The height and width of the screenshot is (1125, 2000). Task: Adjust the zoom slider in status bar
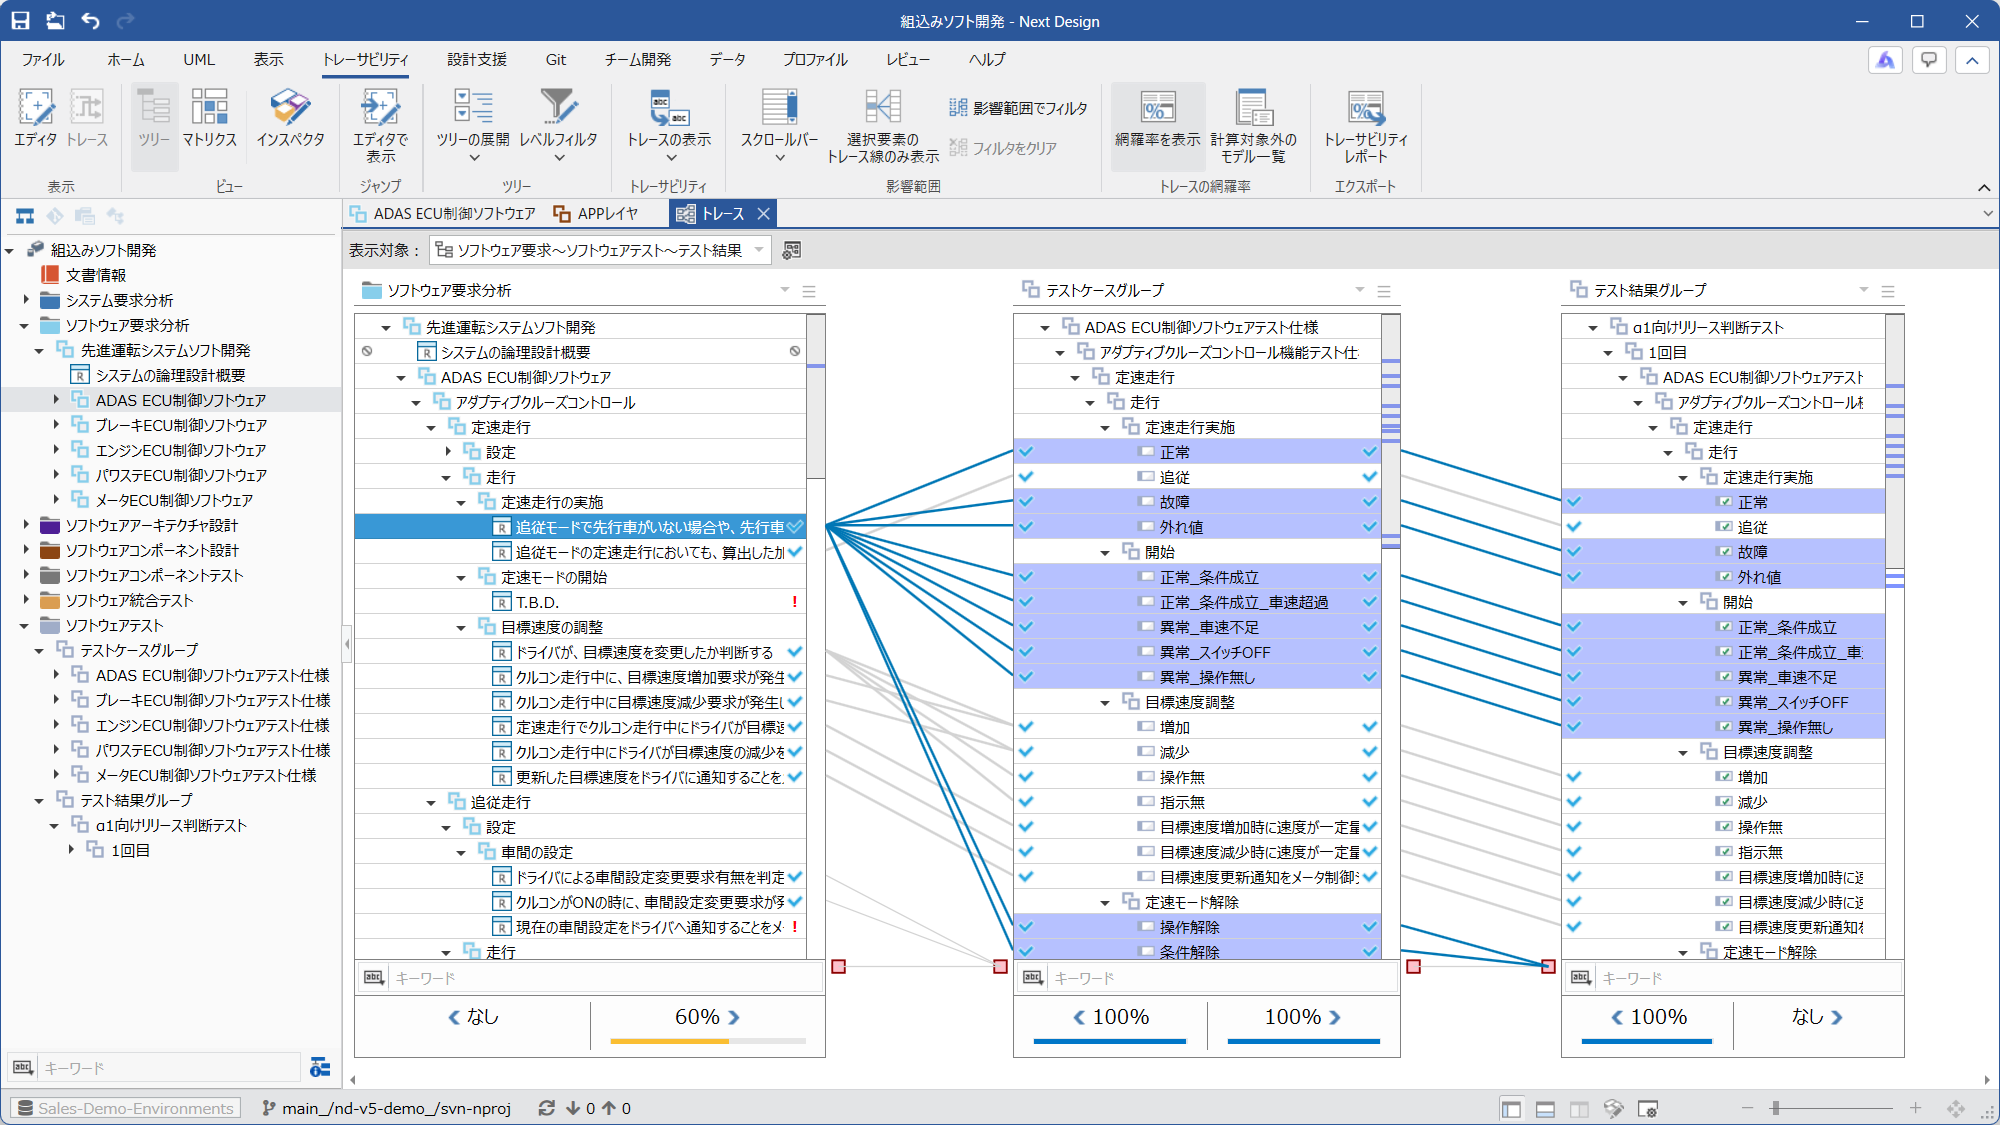click(1776, 1108)
